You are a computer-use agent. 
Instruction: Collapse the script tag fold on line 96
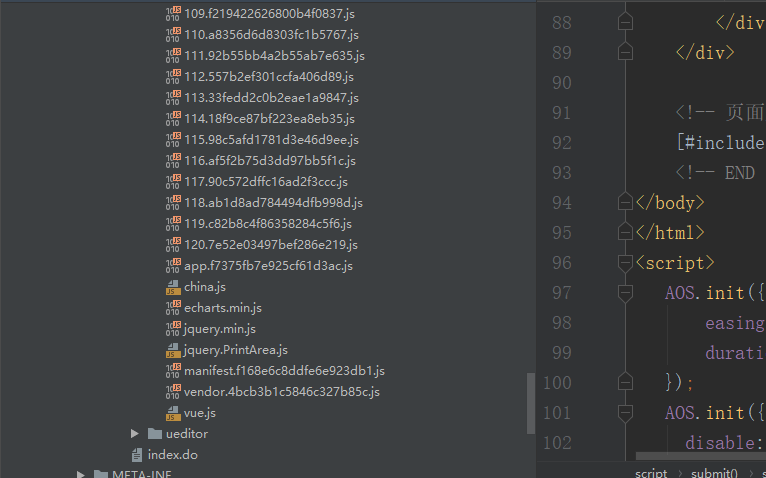tap(625, 262)
